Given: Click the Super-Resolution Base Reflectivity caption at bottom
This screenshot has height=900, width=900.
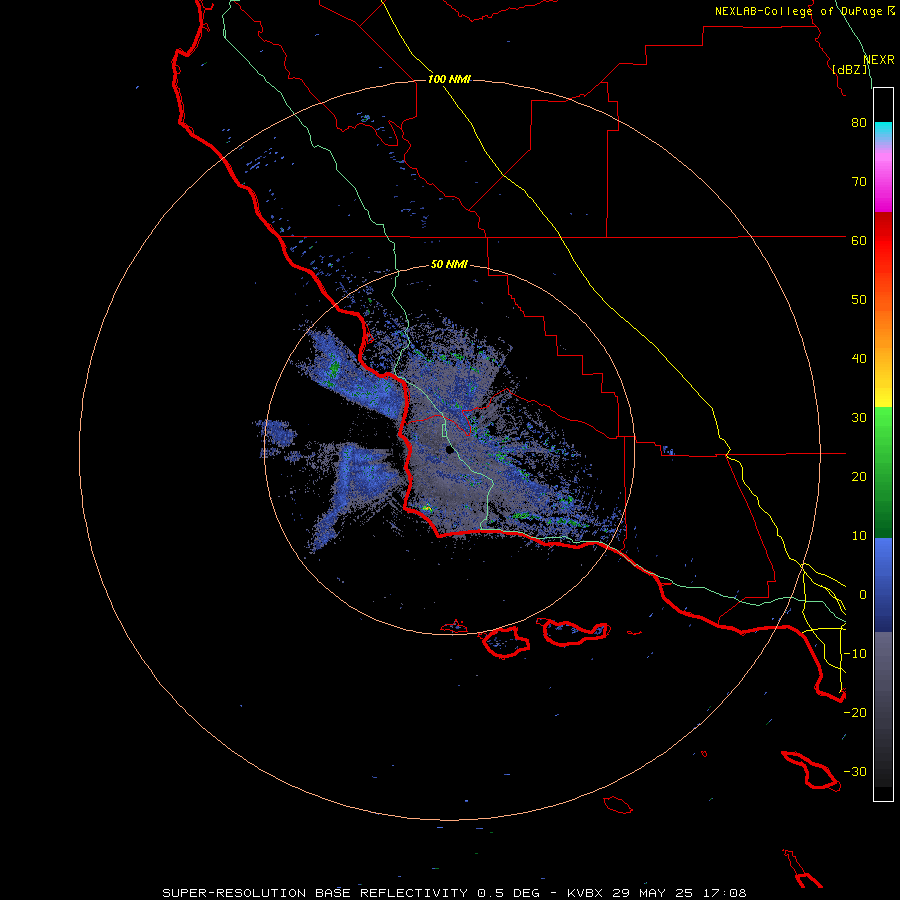Looking at the screenshot, I should (455, 893).
